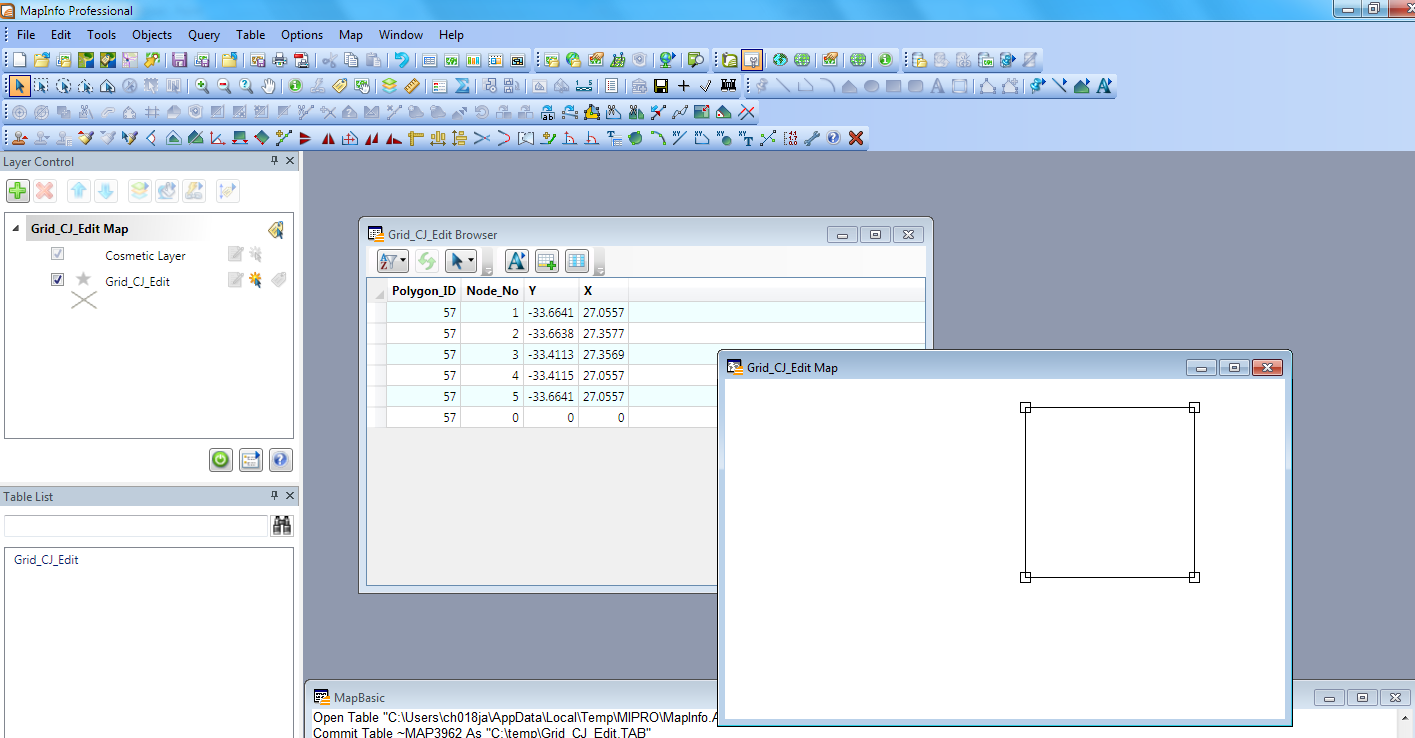Toggle the Grid_CJ_Edit layer editable icon
The image size is (1415, 738).
(236, 281)
